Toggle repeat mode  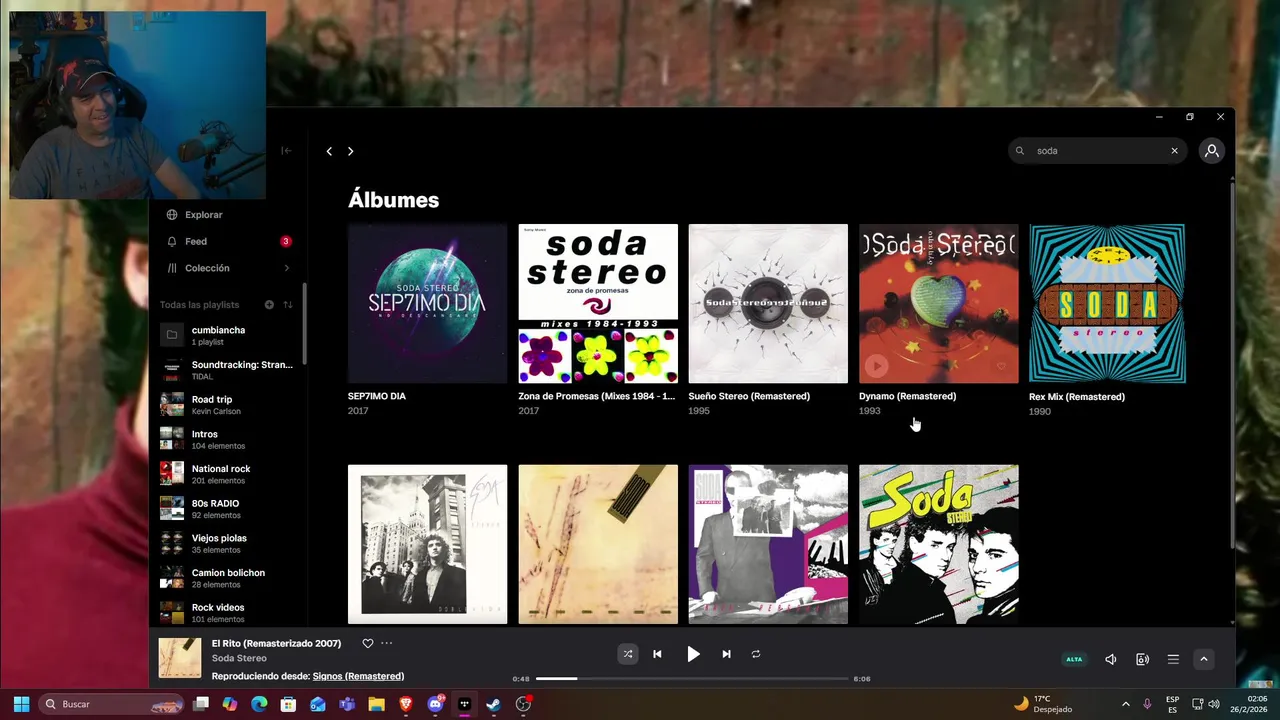756,654
